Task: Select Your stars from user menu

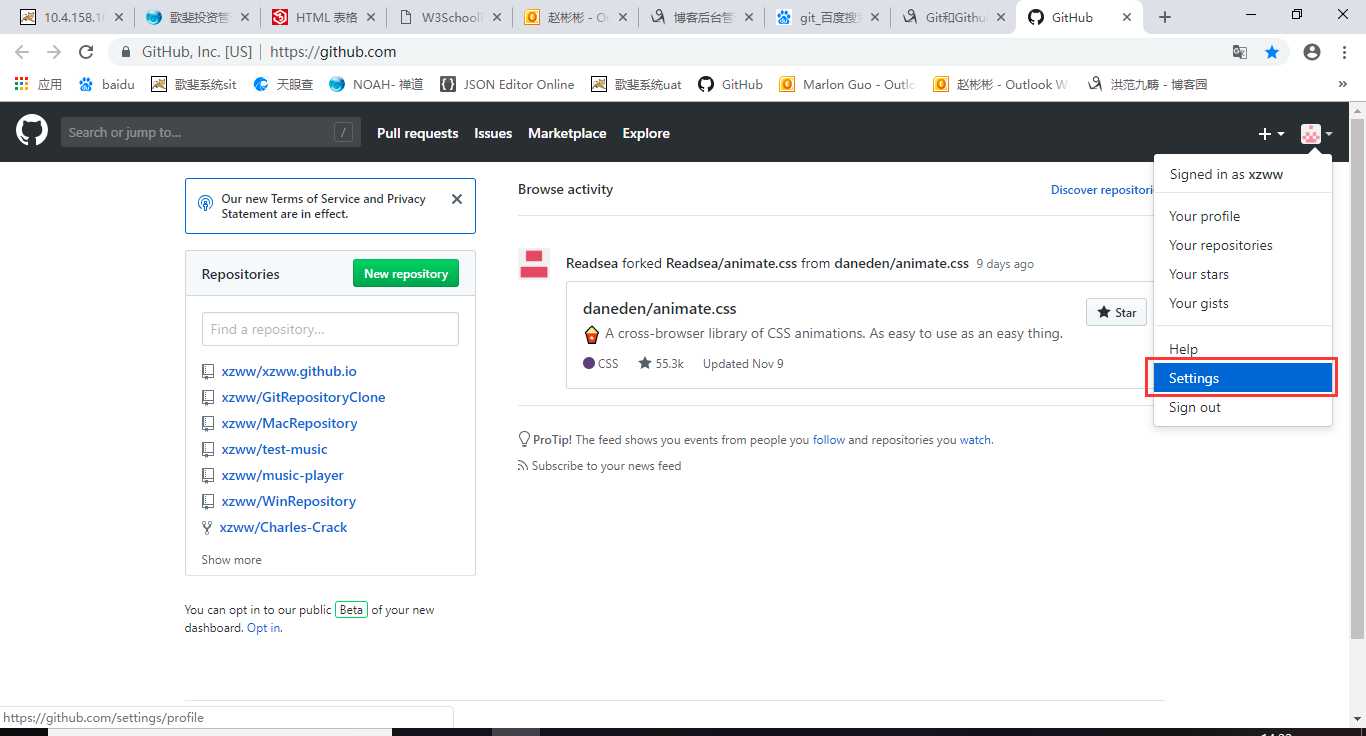Action: (1243, 274)
